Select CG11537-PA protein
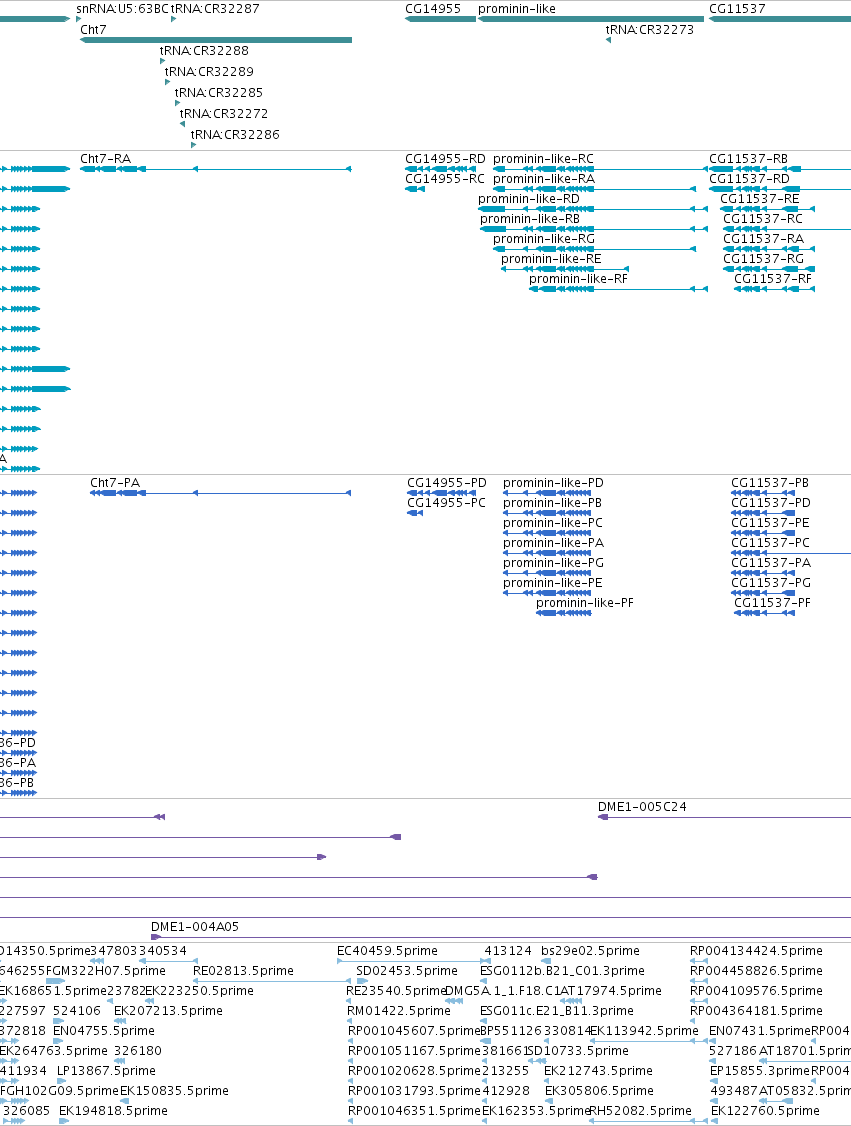 point(771,563)
